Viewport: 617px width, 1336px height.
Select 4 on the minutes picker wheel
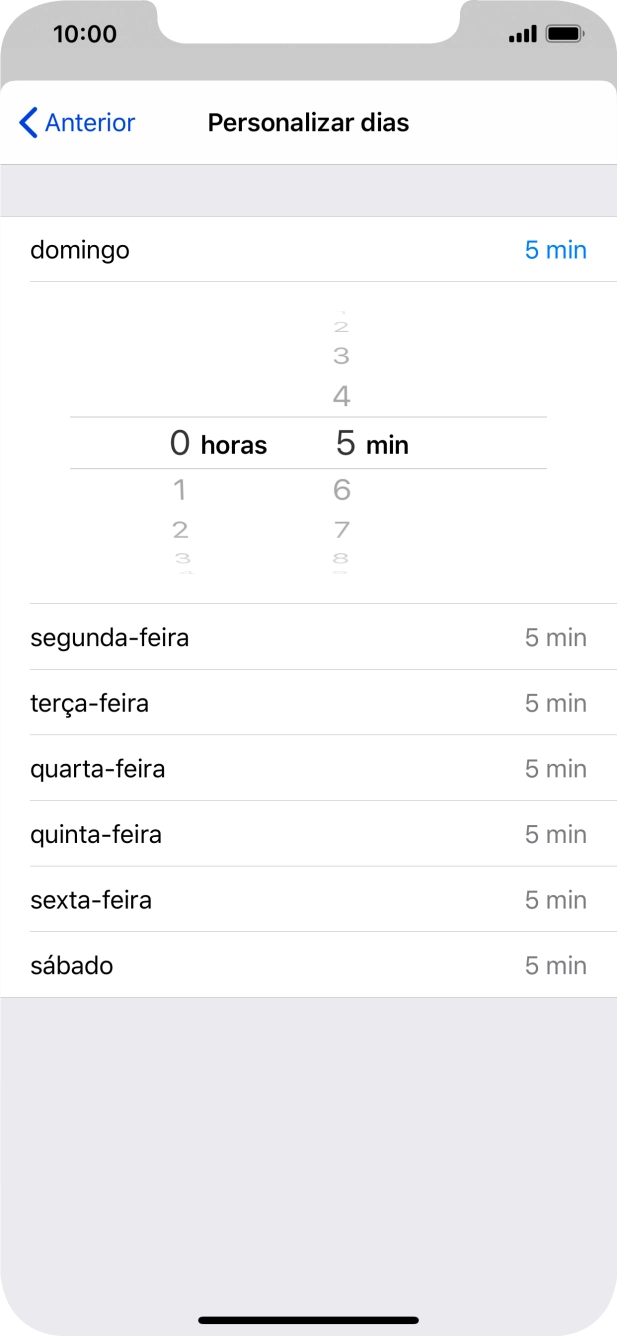(x=341, y=395)
